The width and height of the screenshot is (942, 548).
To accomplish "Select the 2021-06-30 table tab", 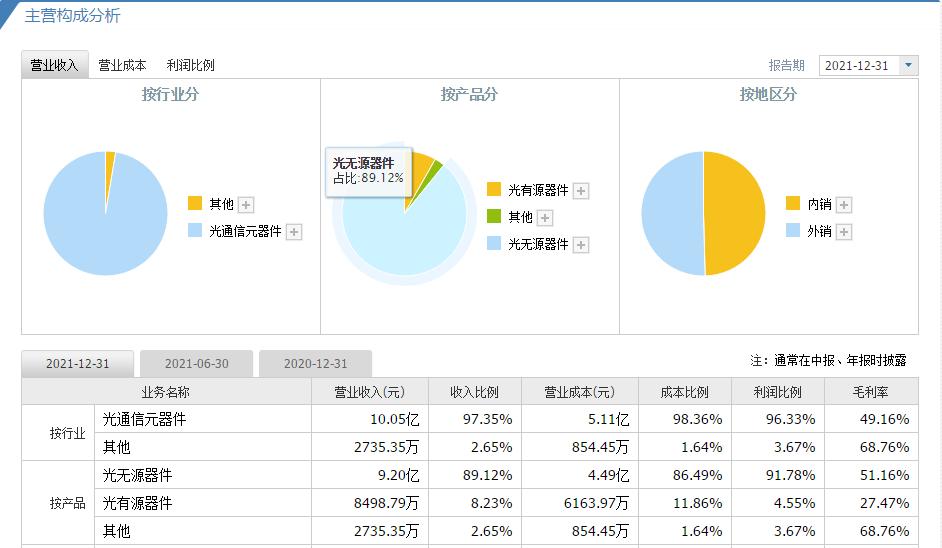I will coord(196,364).
